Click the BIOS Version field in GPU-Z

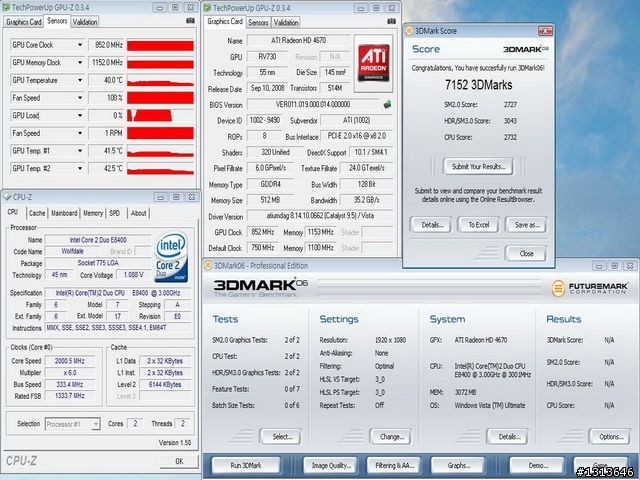pyautogui.click(x=313, y=104)
